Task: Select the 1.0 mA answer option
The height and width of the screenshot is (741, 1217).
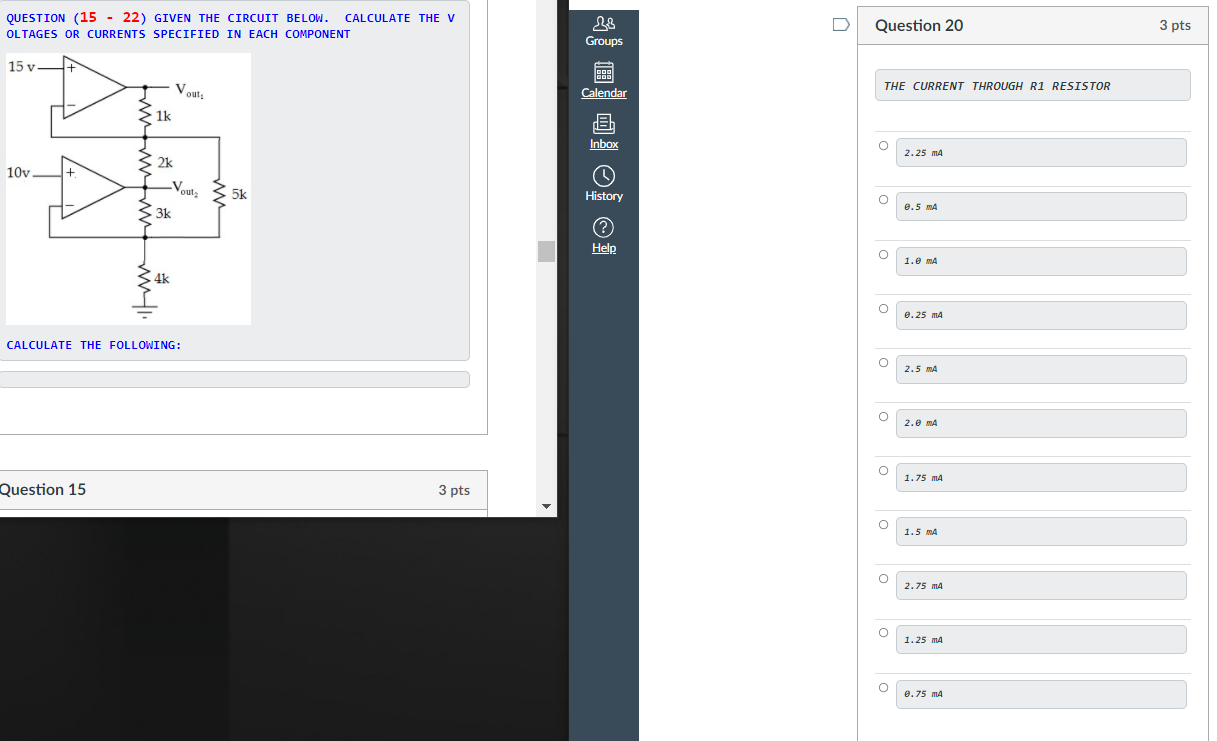Action: (883, 254)
